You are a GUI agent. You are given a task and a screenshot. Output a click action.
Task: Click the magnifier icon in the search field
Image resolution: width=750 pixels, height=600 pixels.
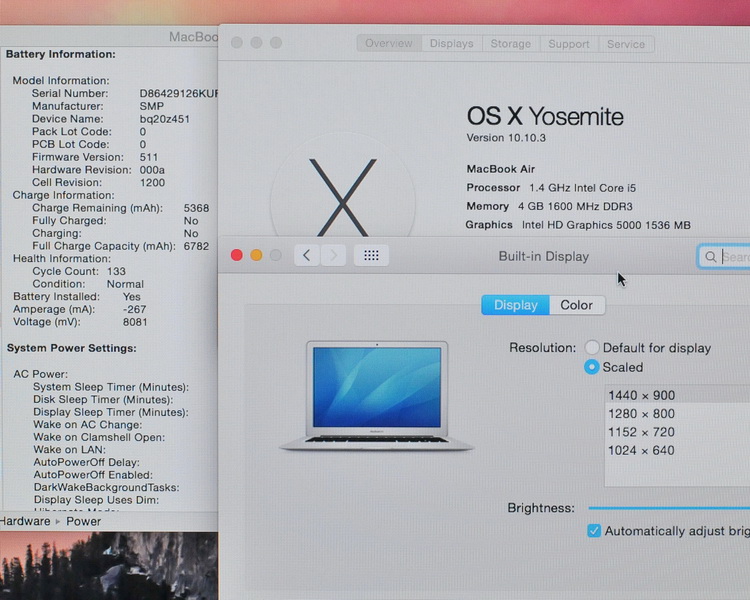(711, 257)
